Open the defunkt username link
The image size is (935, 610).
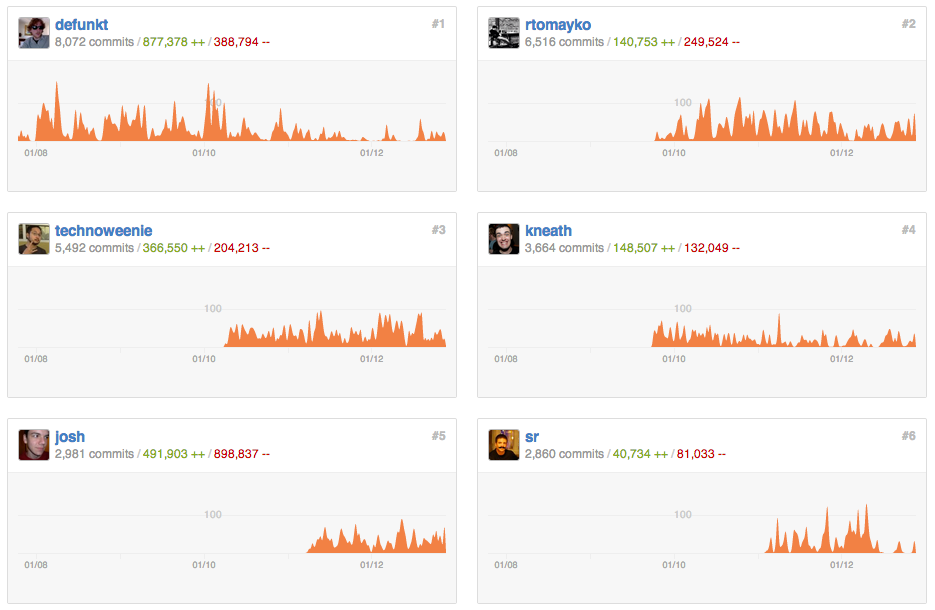[x=81, y=24]
